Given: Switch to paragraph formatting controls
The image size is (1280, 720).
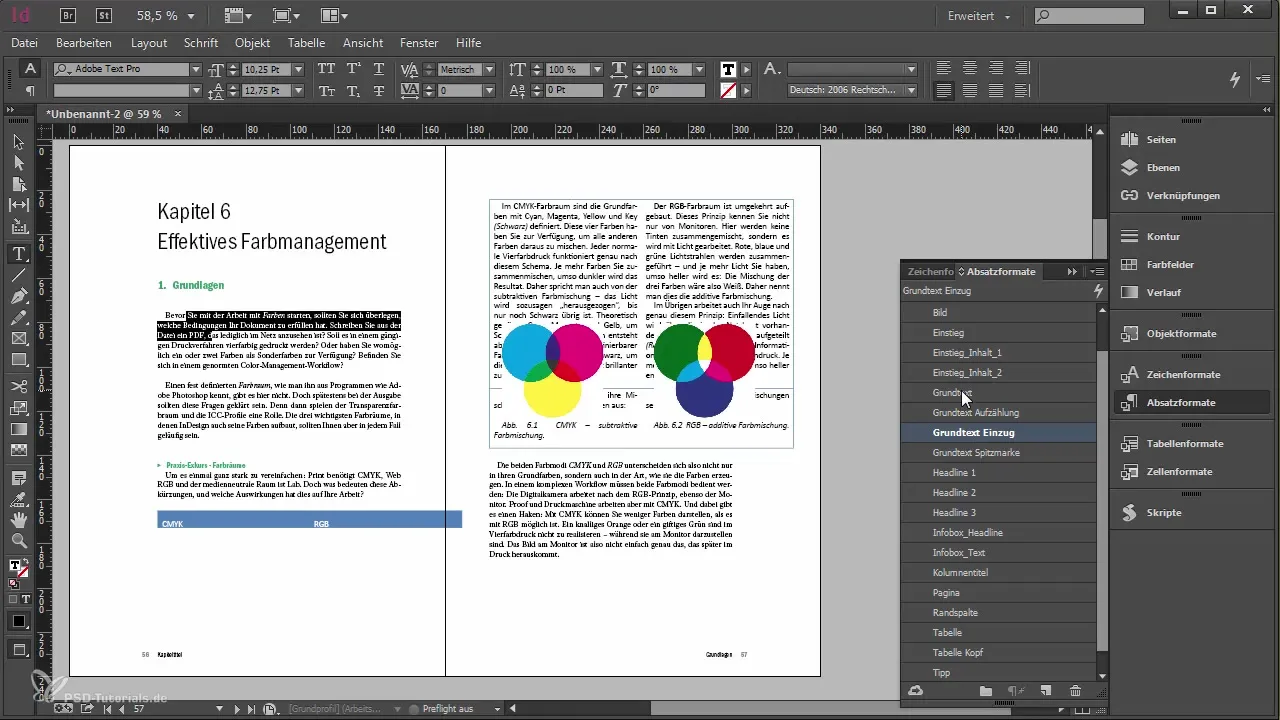Looking at the screenshot, I should coord(30,90).
